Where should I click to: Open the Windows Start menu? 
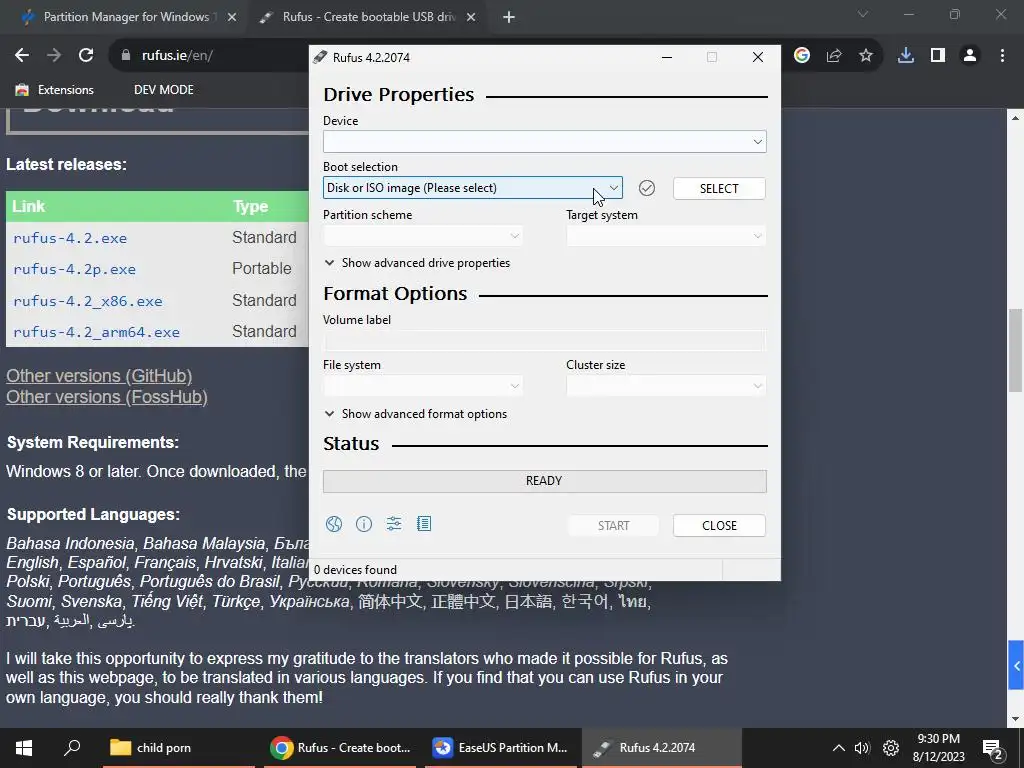point(24,748)
